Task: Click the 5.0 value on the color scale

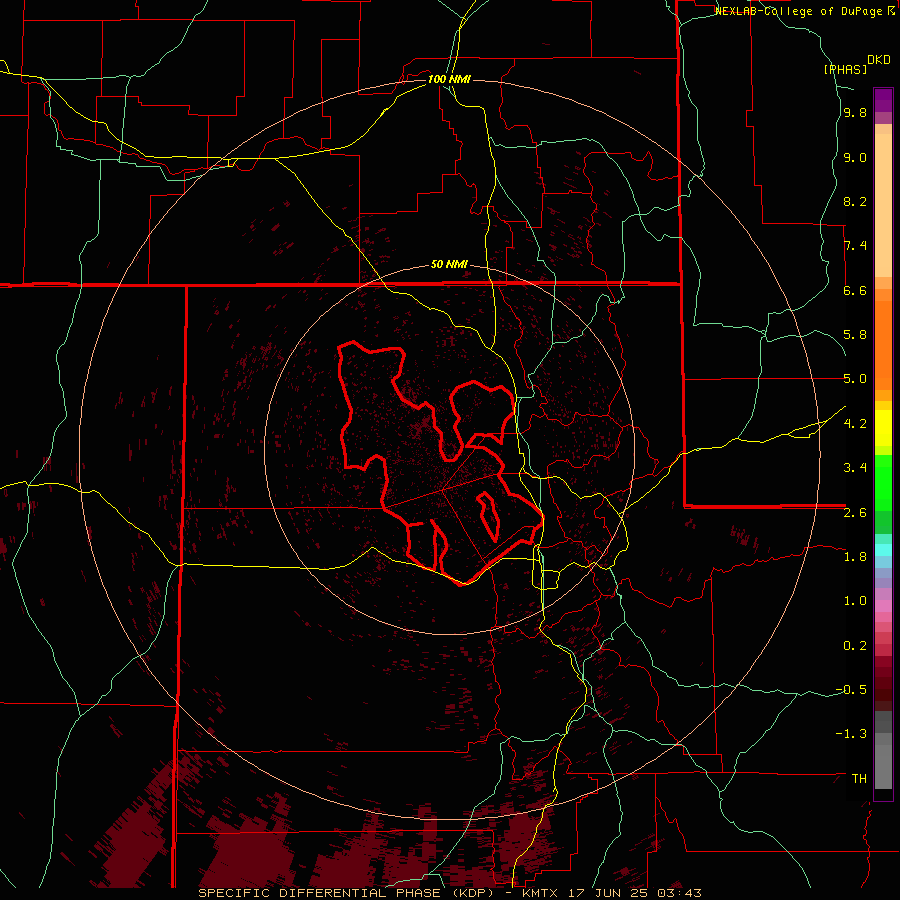Action: coord(855,379)
